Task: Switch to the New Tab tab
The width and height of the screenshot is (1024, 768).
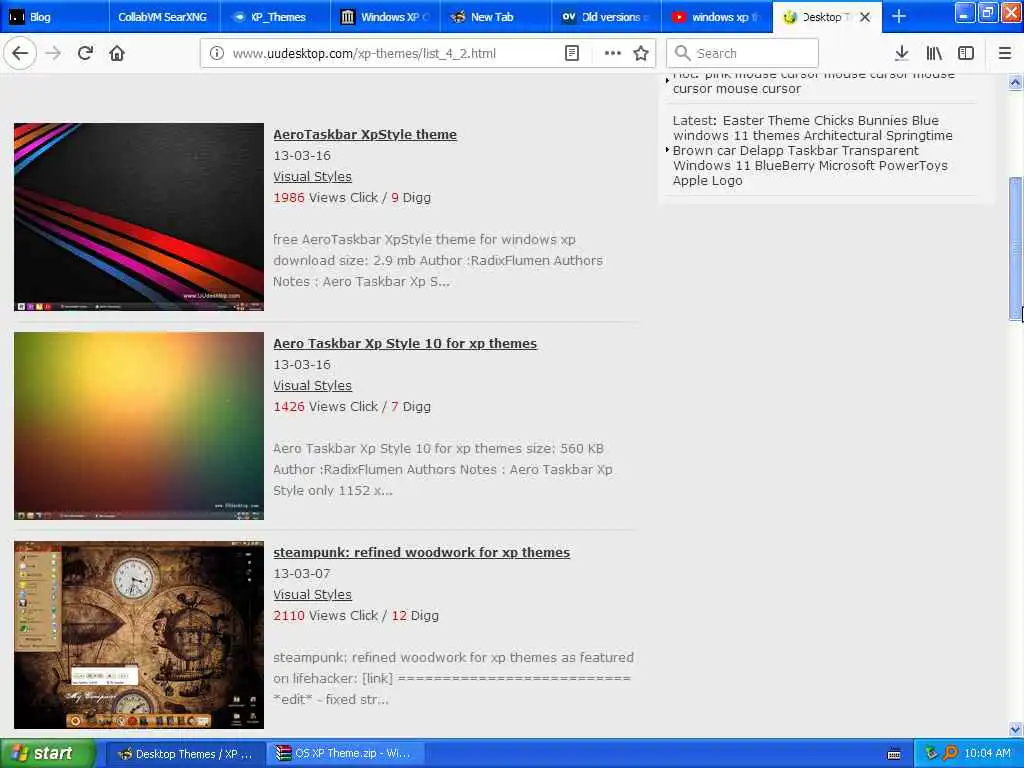Action: click(x=496, y=17)
